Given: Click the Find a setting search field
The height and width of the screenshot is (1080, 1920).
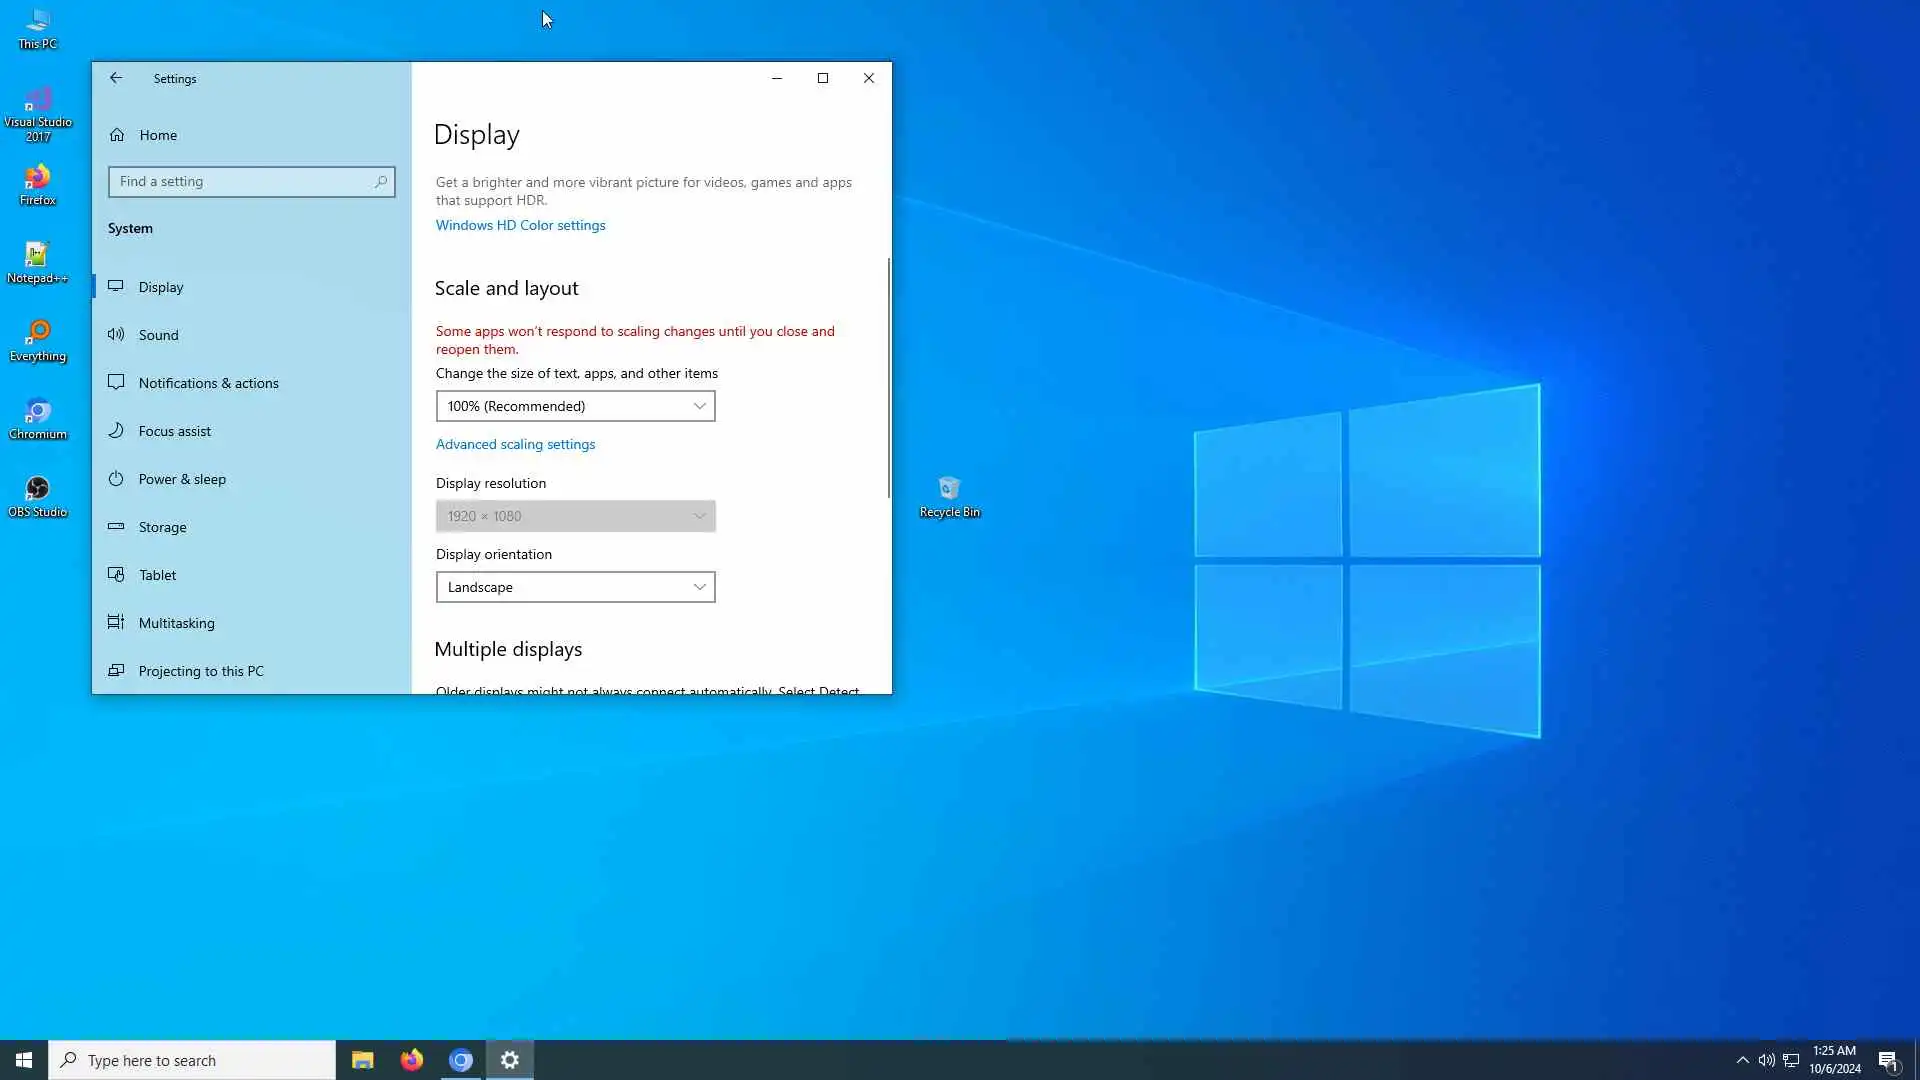Looking at the screenshot, I should tap(240, 182).
